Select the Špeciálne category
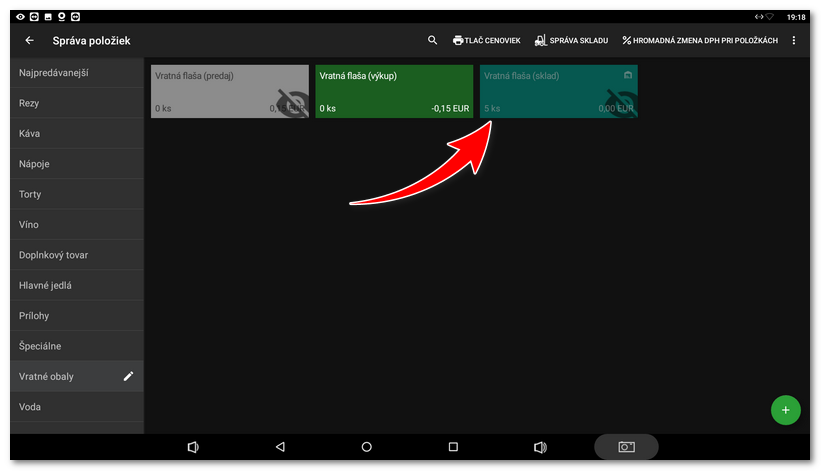Image resolution: width=821 pixels, height=471 pixels. point(77,346)
